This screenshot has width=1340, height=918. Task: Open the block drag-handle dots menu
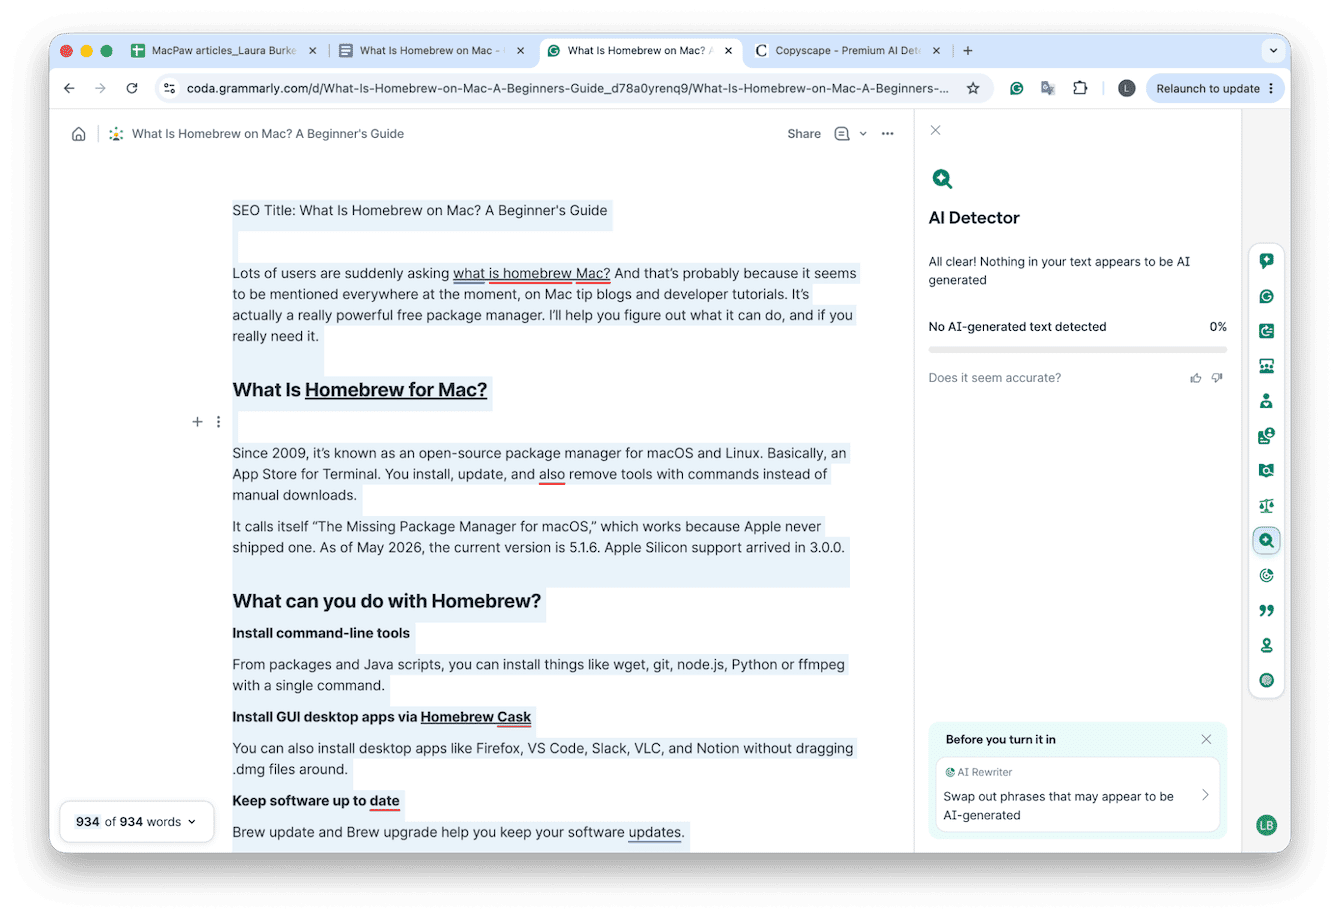click(x=218, y=422)
